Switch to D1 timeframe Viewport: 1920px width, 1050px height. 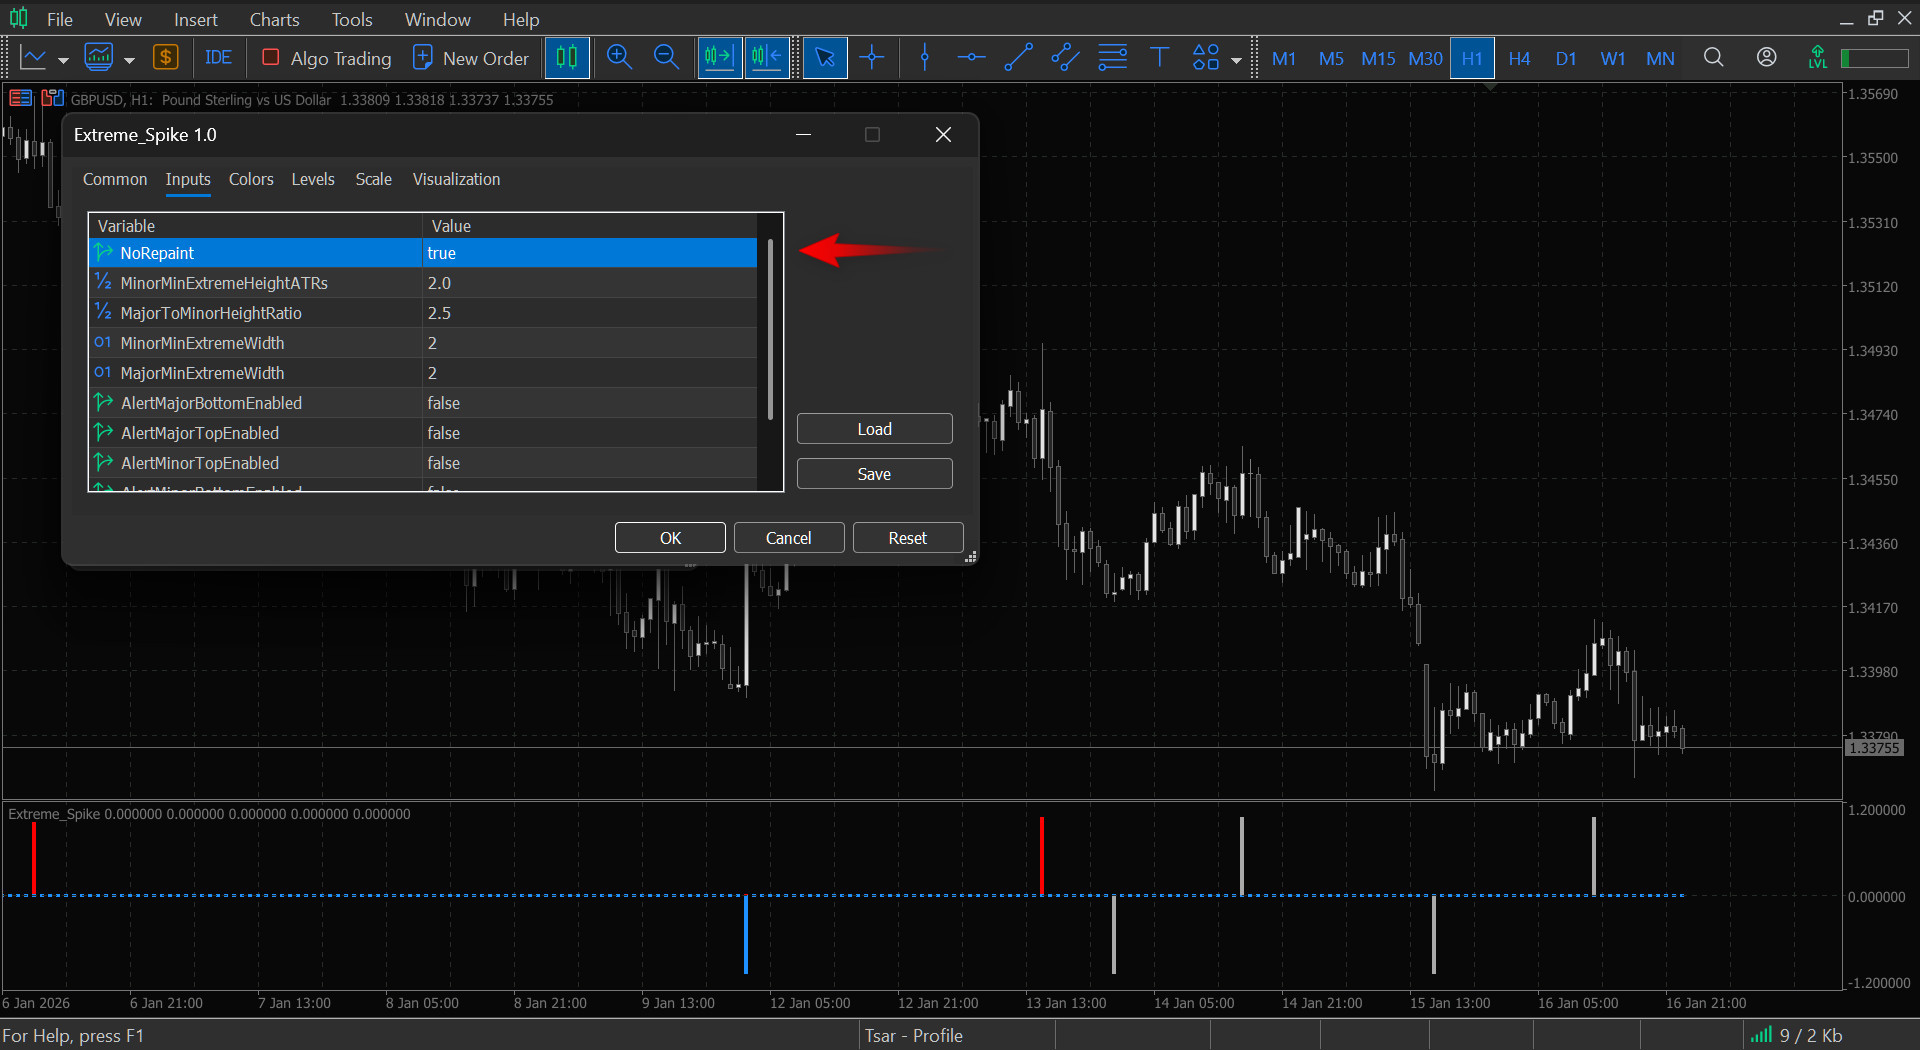(x=1566, y=59)
